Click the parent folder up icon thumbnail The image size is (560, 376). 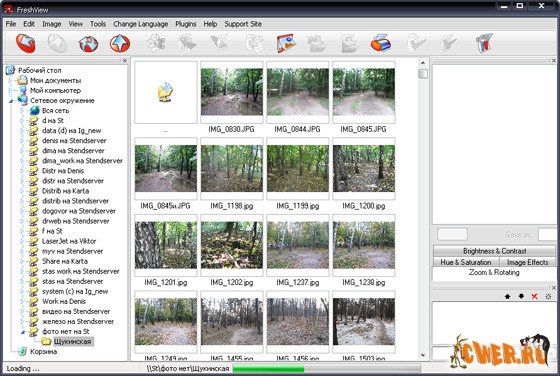[x=166, y=92]
